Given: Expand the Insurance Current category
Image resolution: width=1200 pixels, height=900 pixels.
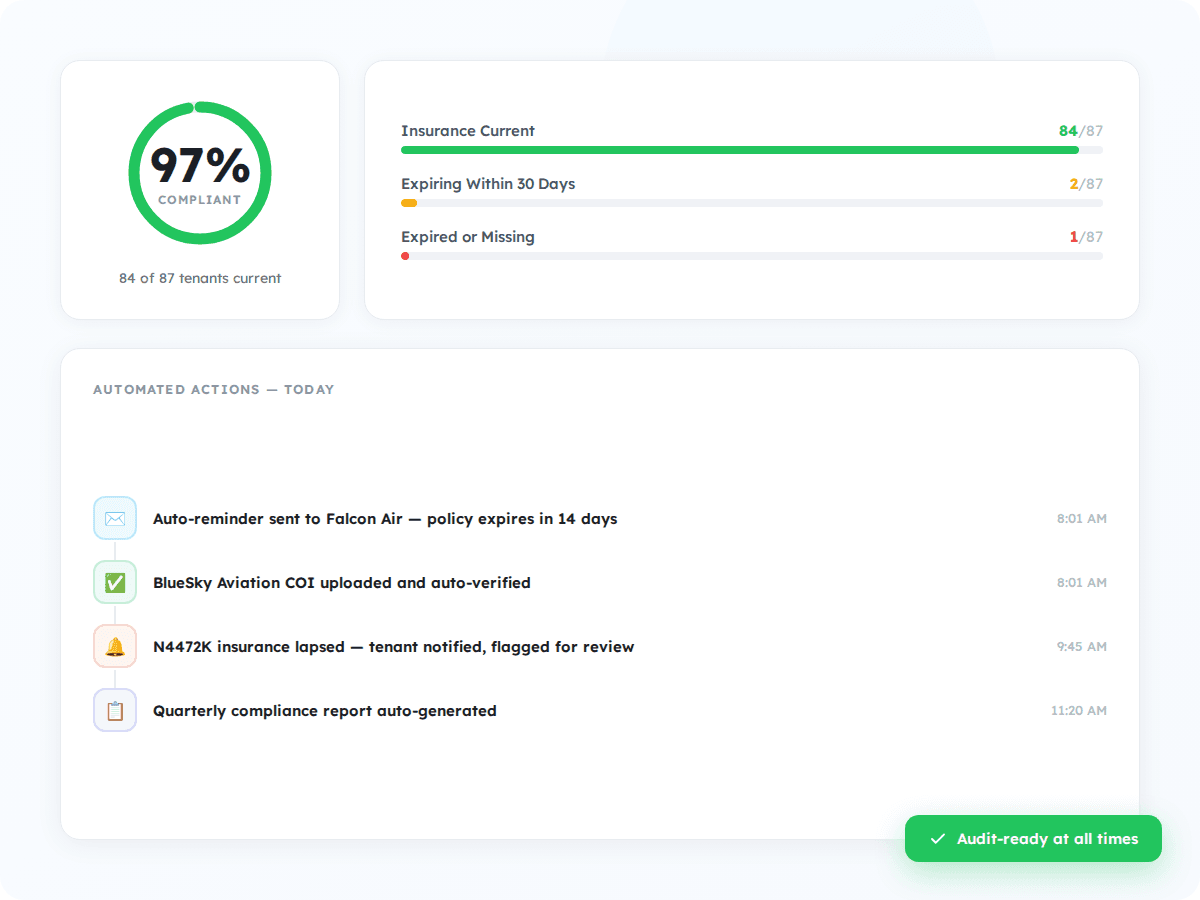Looking at the screenshot, I should click(467, 131).
